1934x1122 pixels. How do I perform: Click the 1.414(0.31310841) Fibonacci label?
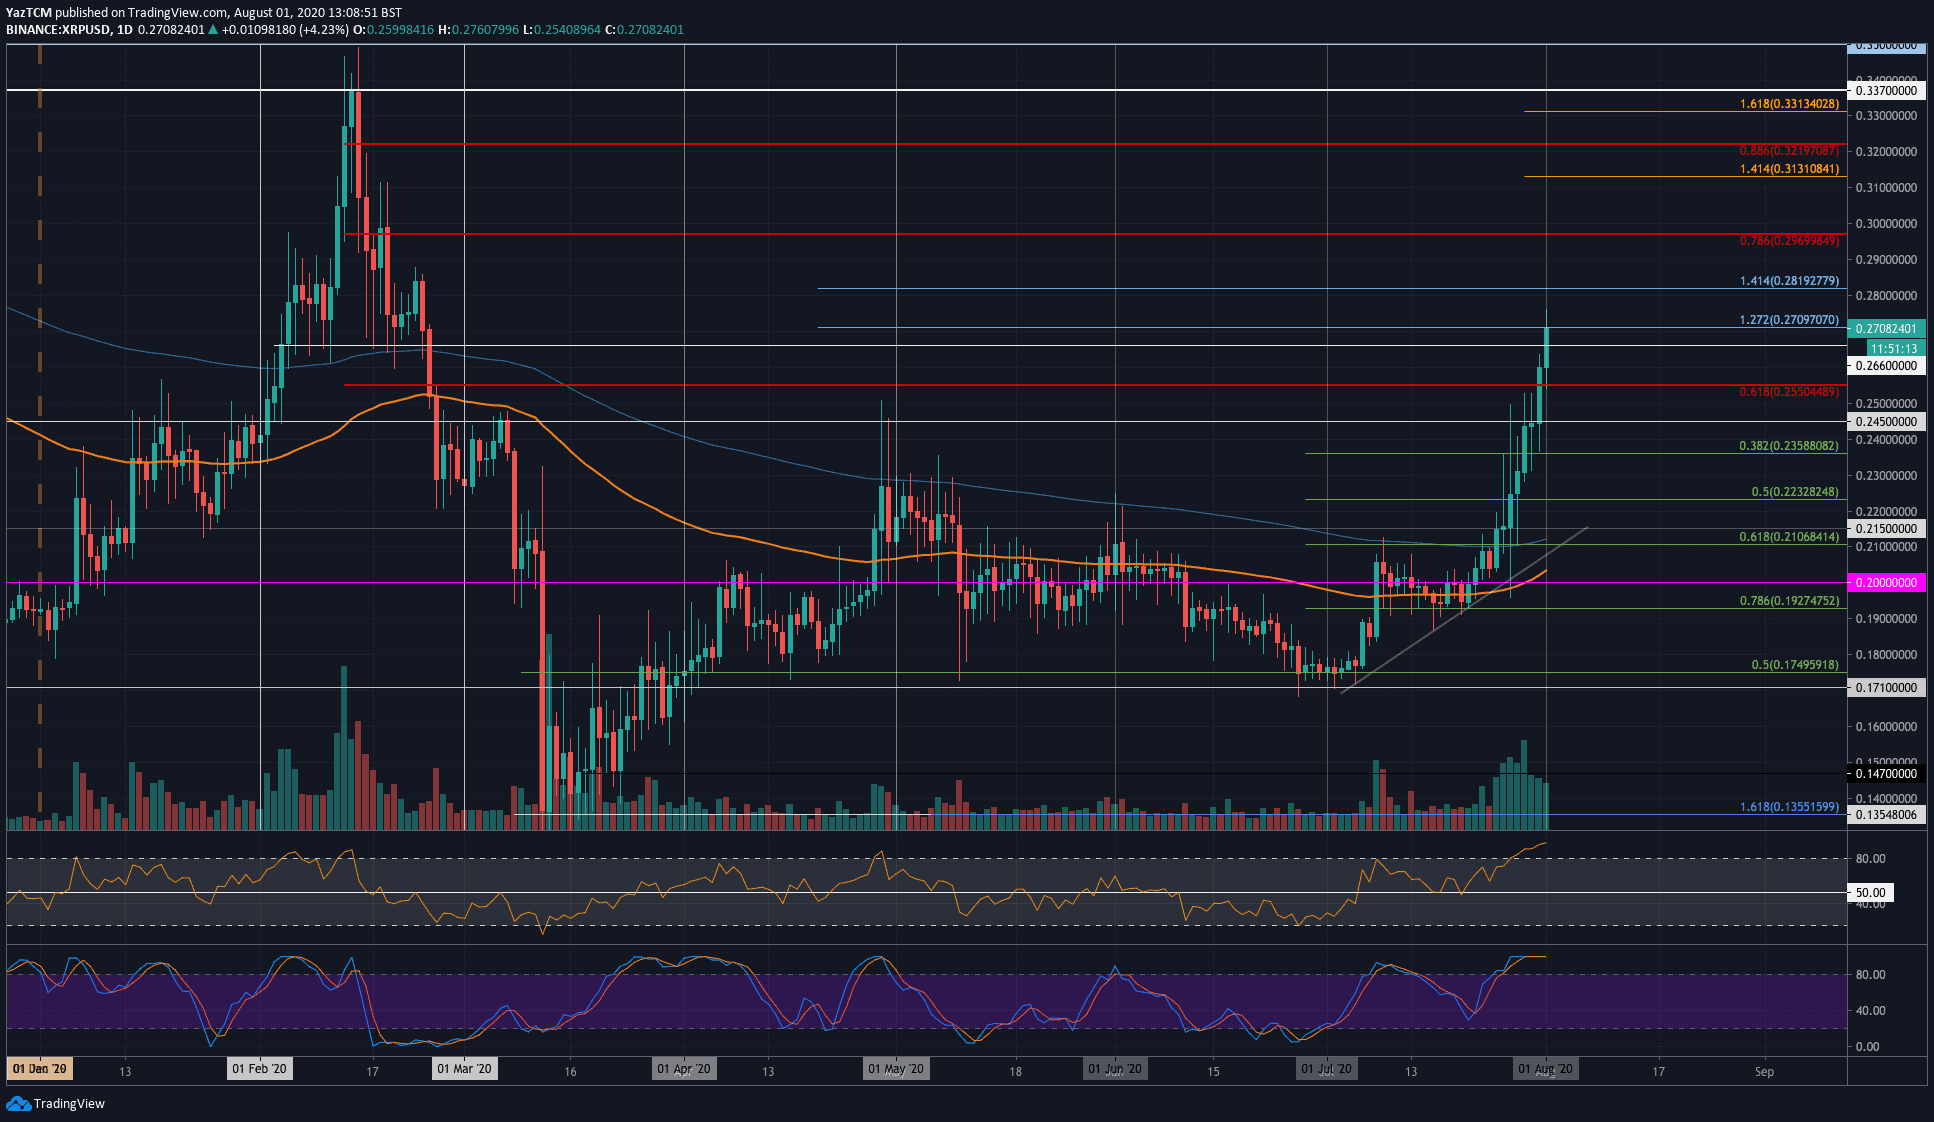pos(1788,169)
